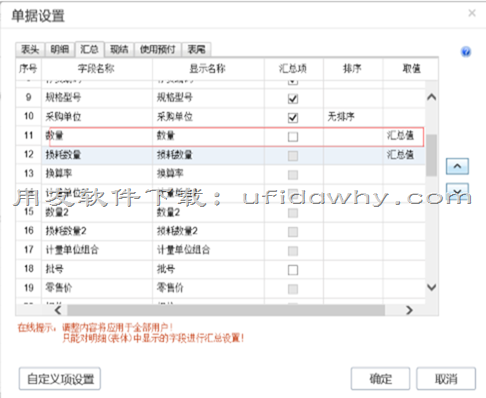Screen dimensions: 486x398
Task: Open the blue help question icon
Action: pyautogui.click(x=466, y=52)
